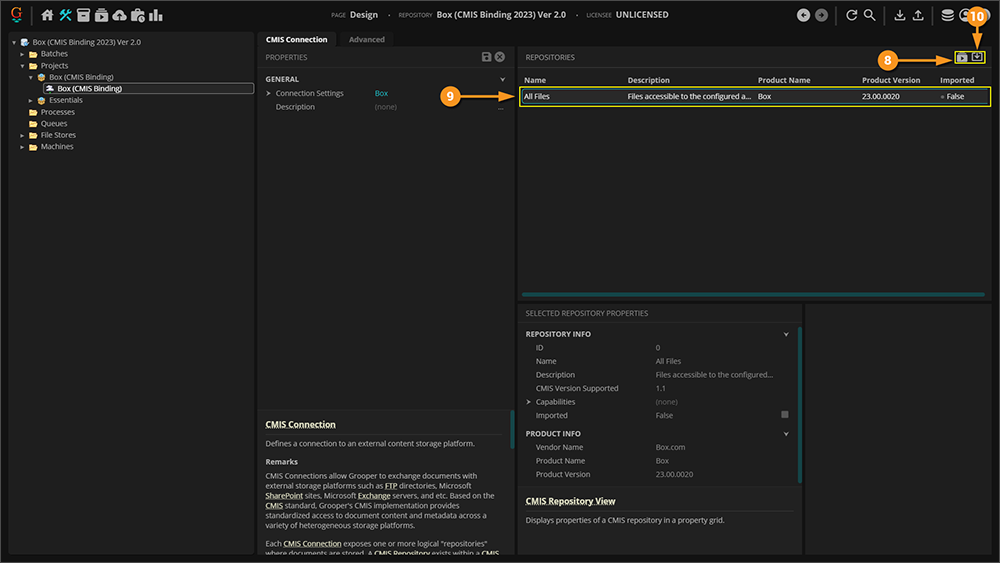Expand the Connection Settings property
The height and width of the screenshot is (563, 1000).
(268, 94)
